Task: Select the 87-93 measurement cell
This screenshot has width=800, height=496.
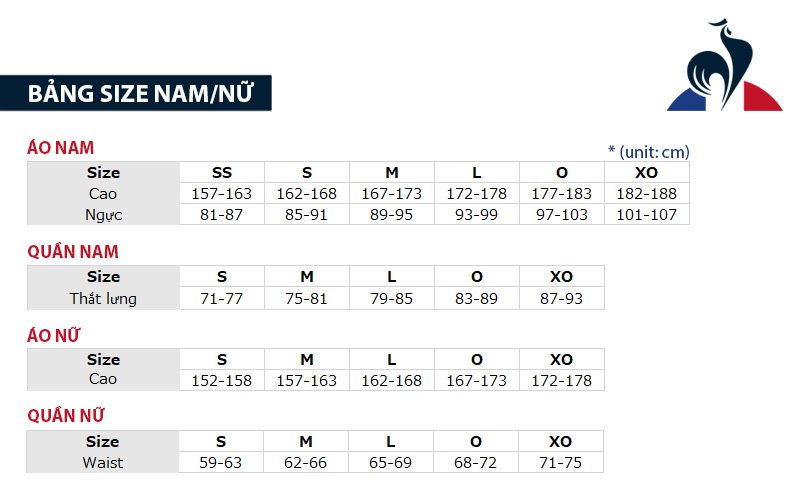Action: click(x=561, y=298)
